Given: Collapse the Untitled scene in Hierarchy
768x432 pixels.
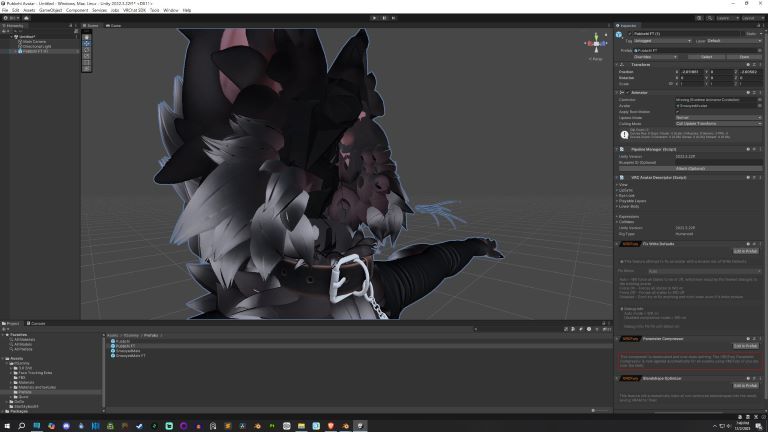Looking at the screenshot, I should [11, 37].
